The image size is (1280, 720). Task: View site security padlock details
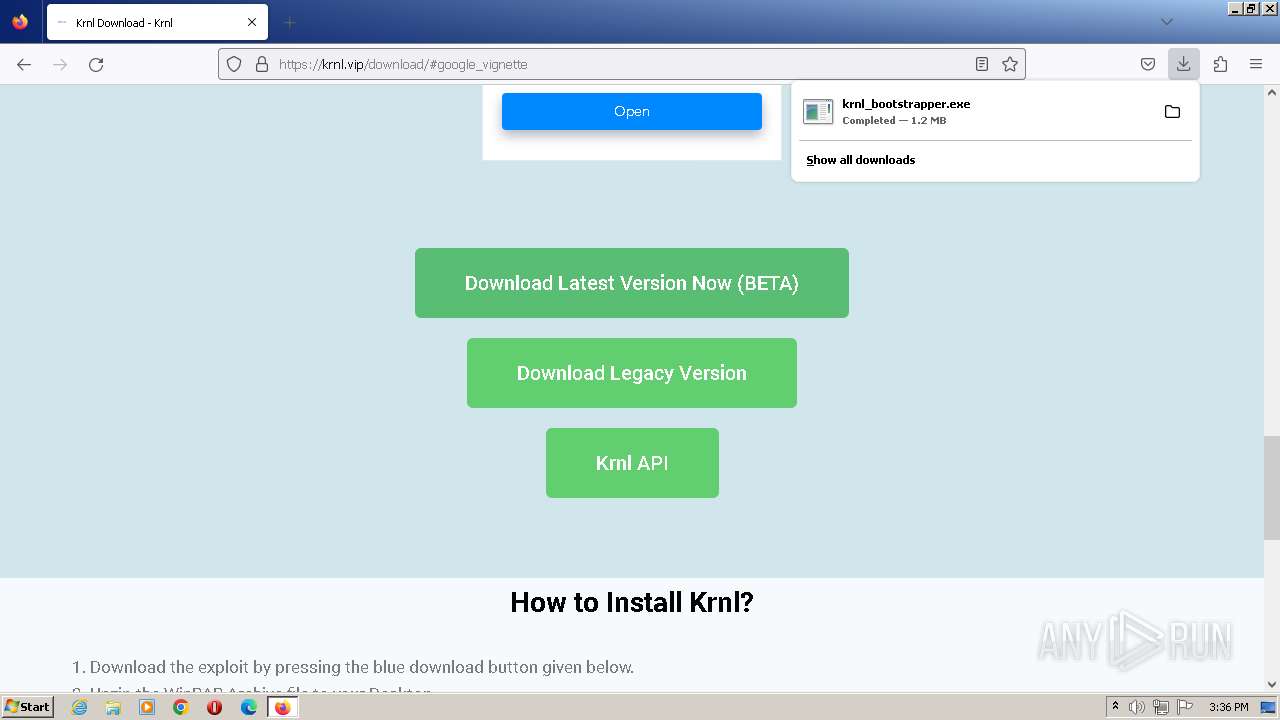coord(262,64)
